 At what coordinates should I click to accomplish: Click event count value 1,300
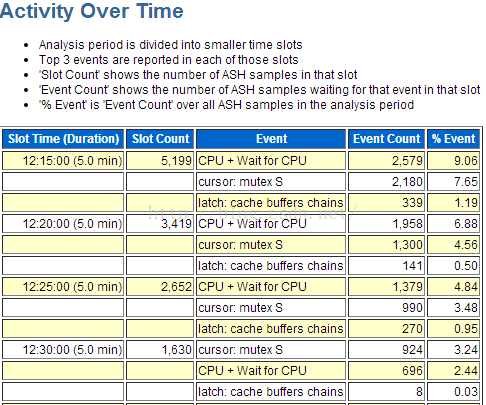[x=408, y=245]
